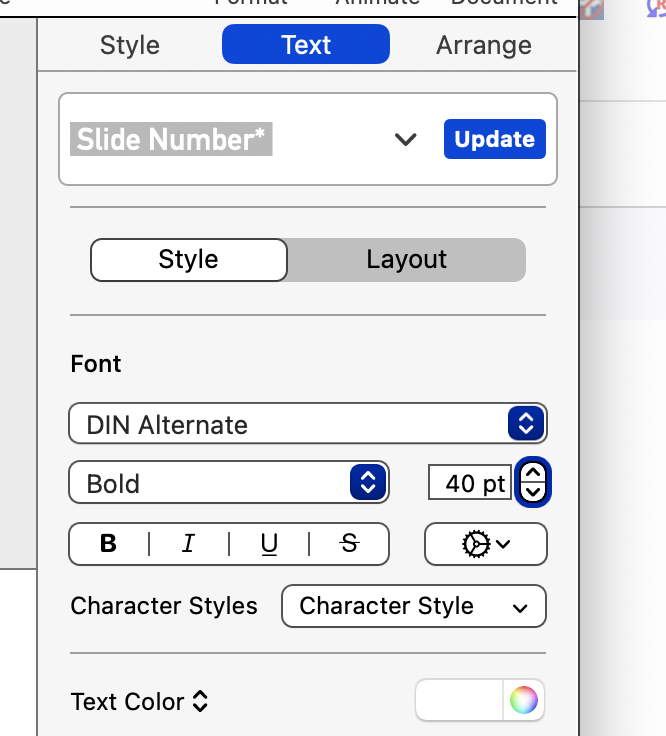Expand paragraph style list chevron

(405, 140)
